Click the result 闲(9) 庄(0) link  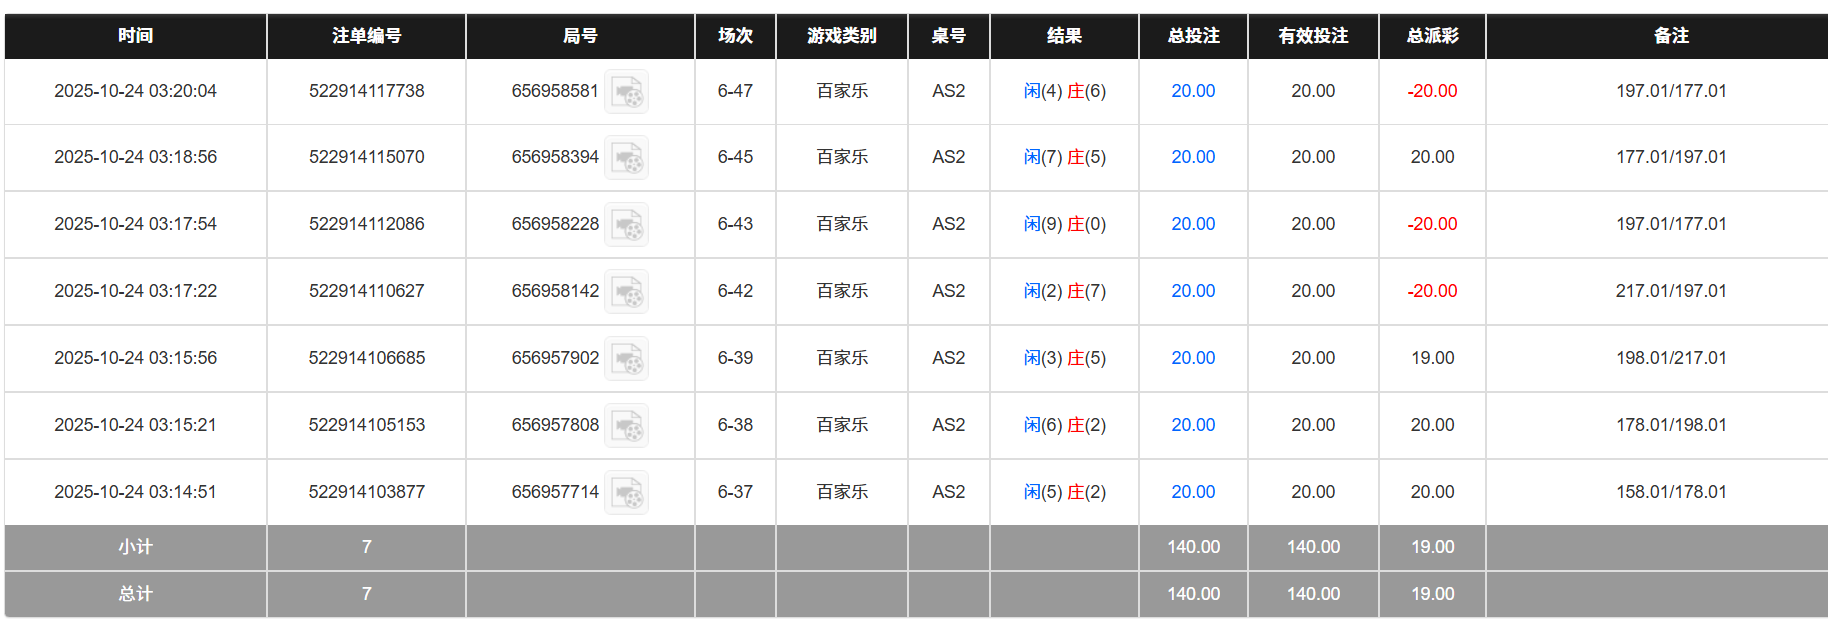(1063, 224)
